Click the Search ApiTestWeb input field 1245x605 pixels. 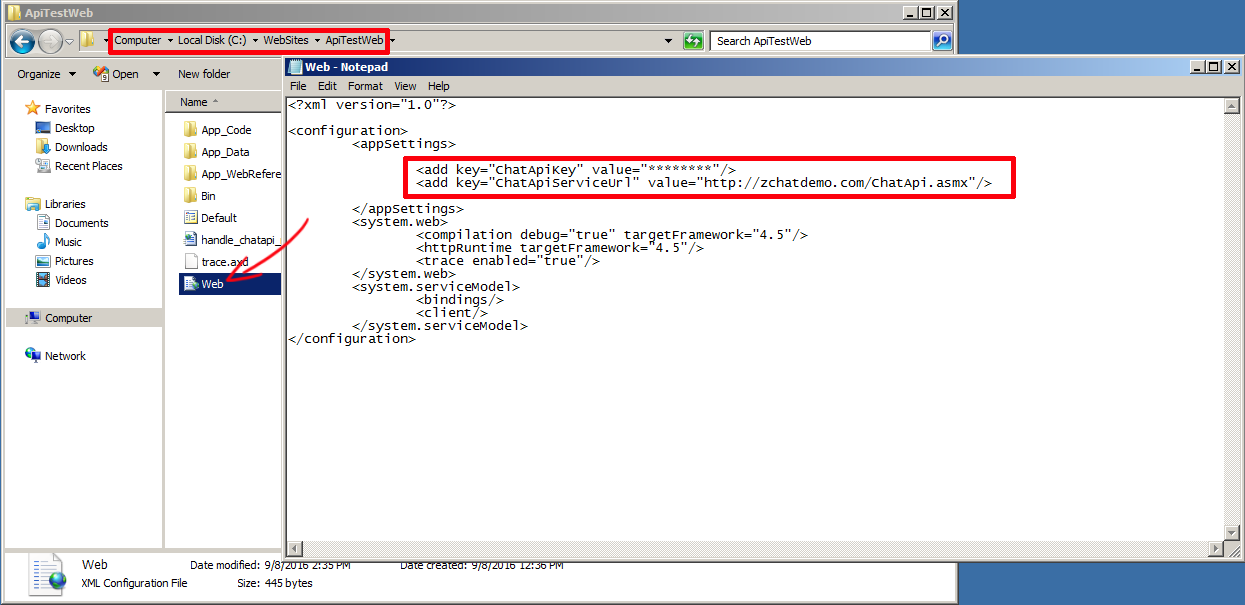pos(822,41)
